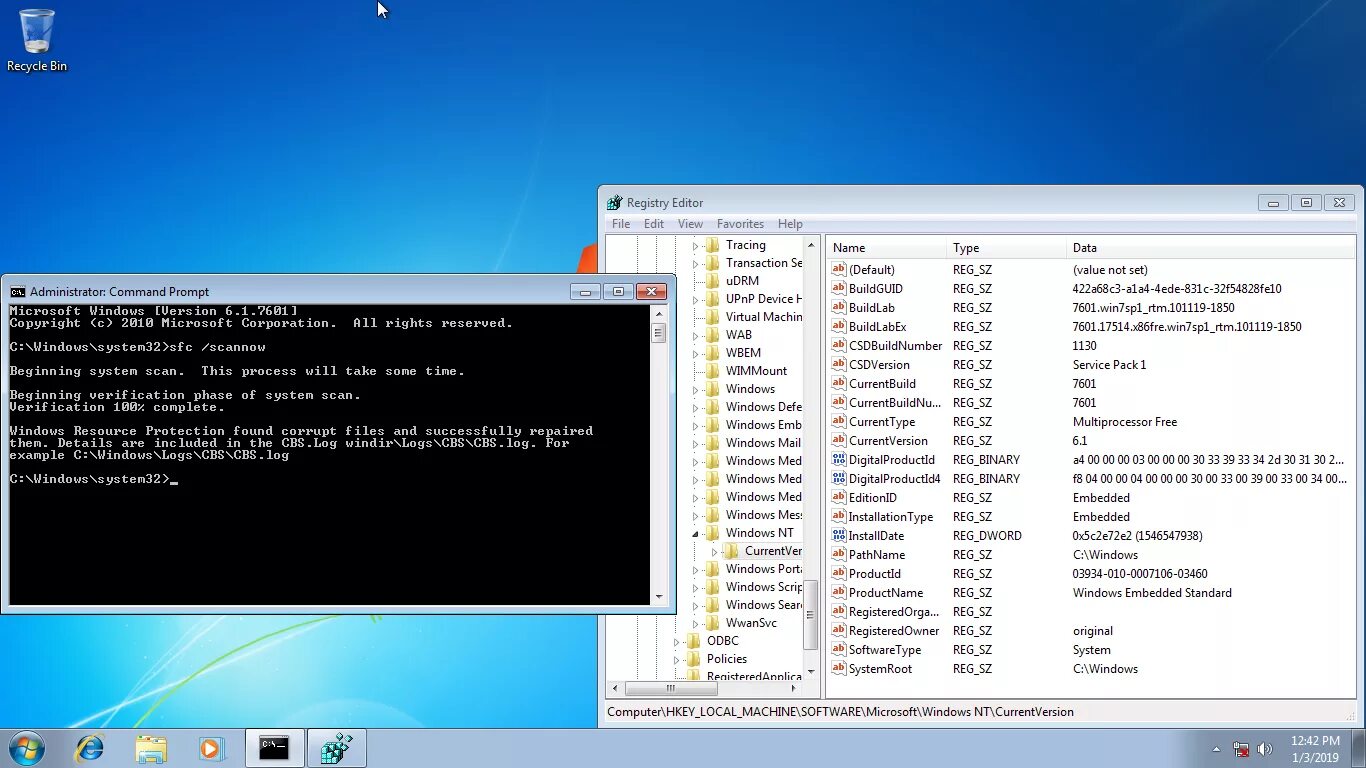The height and width of the screenshot is (768, 1366).
Task: Select the DigitalProductId4 value icon
Action: coord(839,479)
